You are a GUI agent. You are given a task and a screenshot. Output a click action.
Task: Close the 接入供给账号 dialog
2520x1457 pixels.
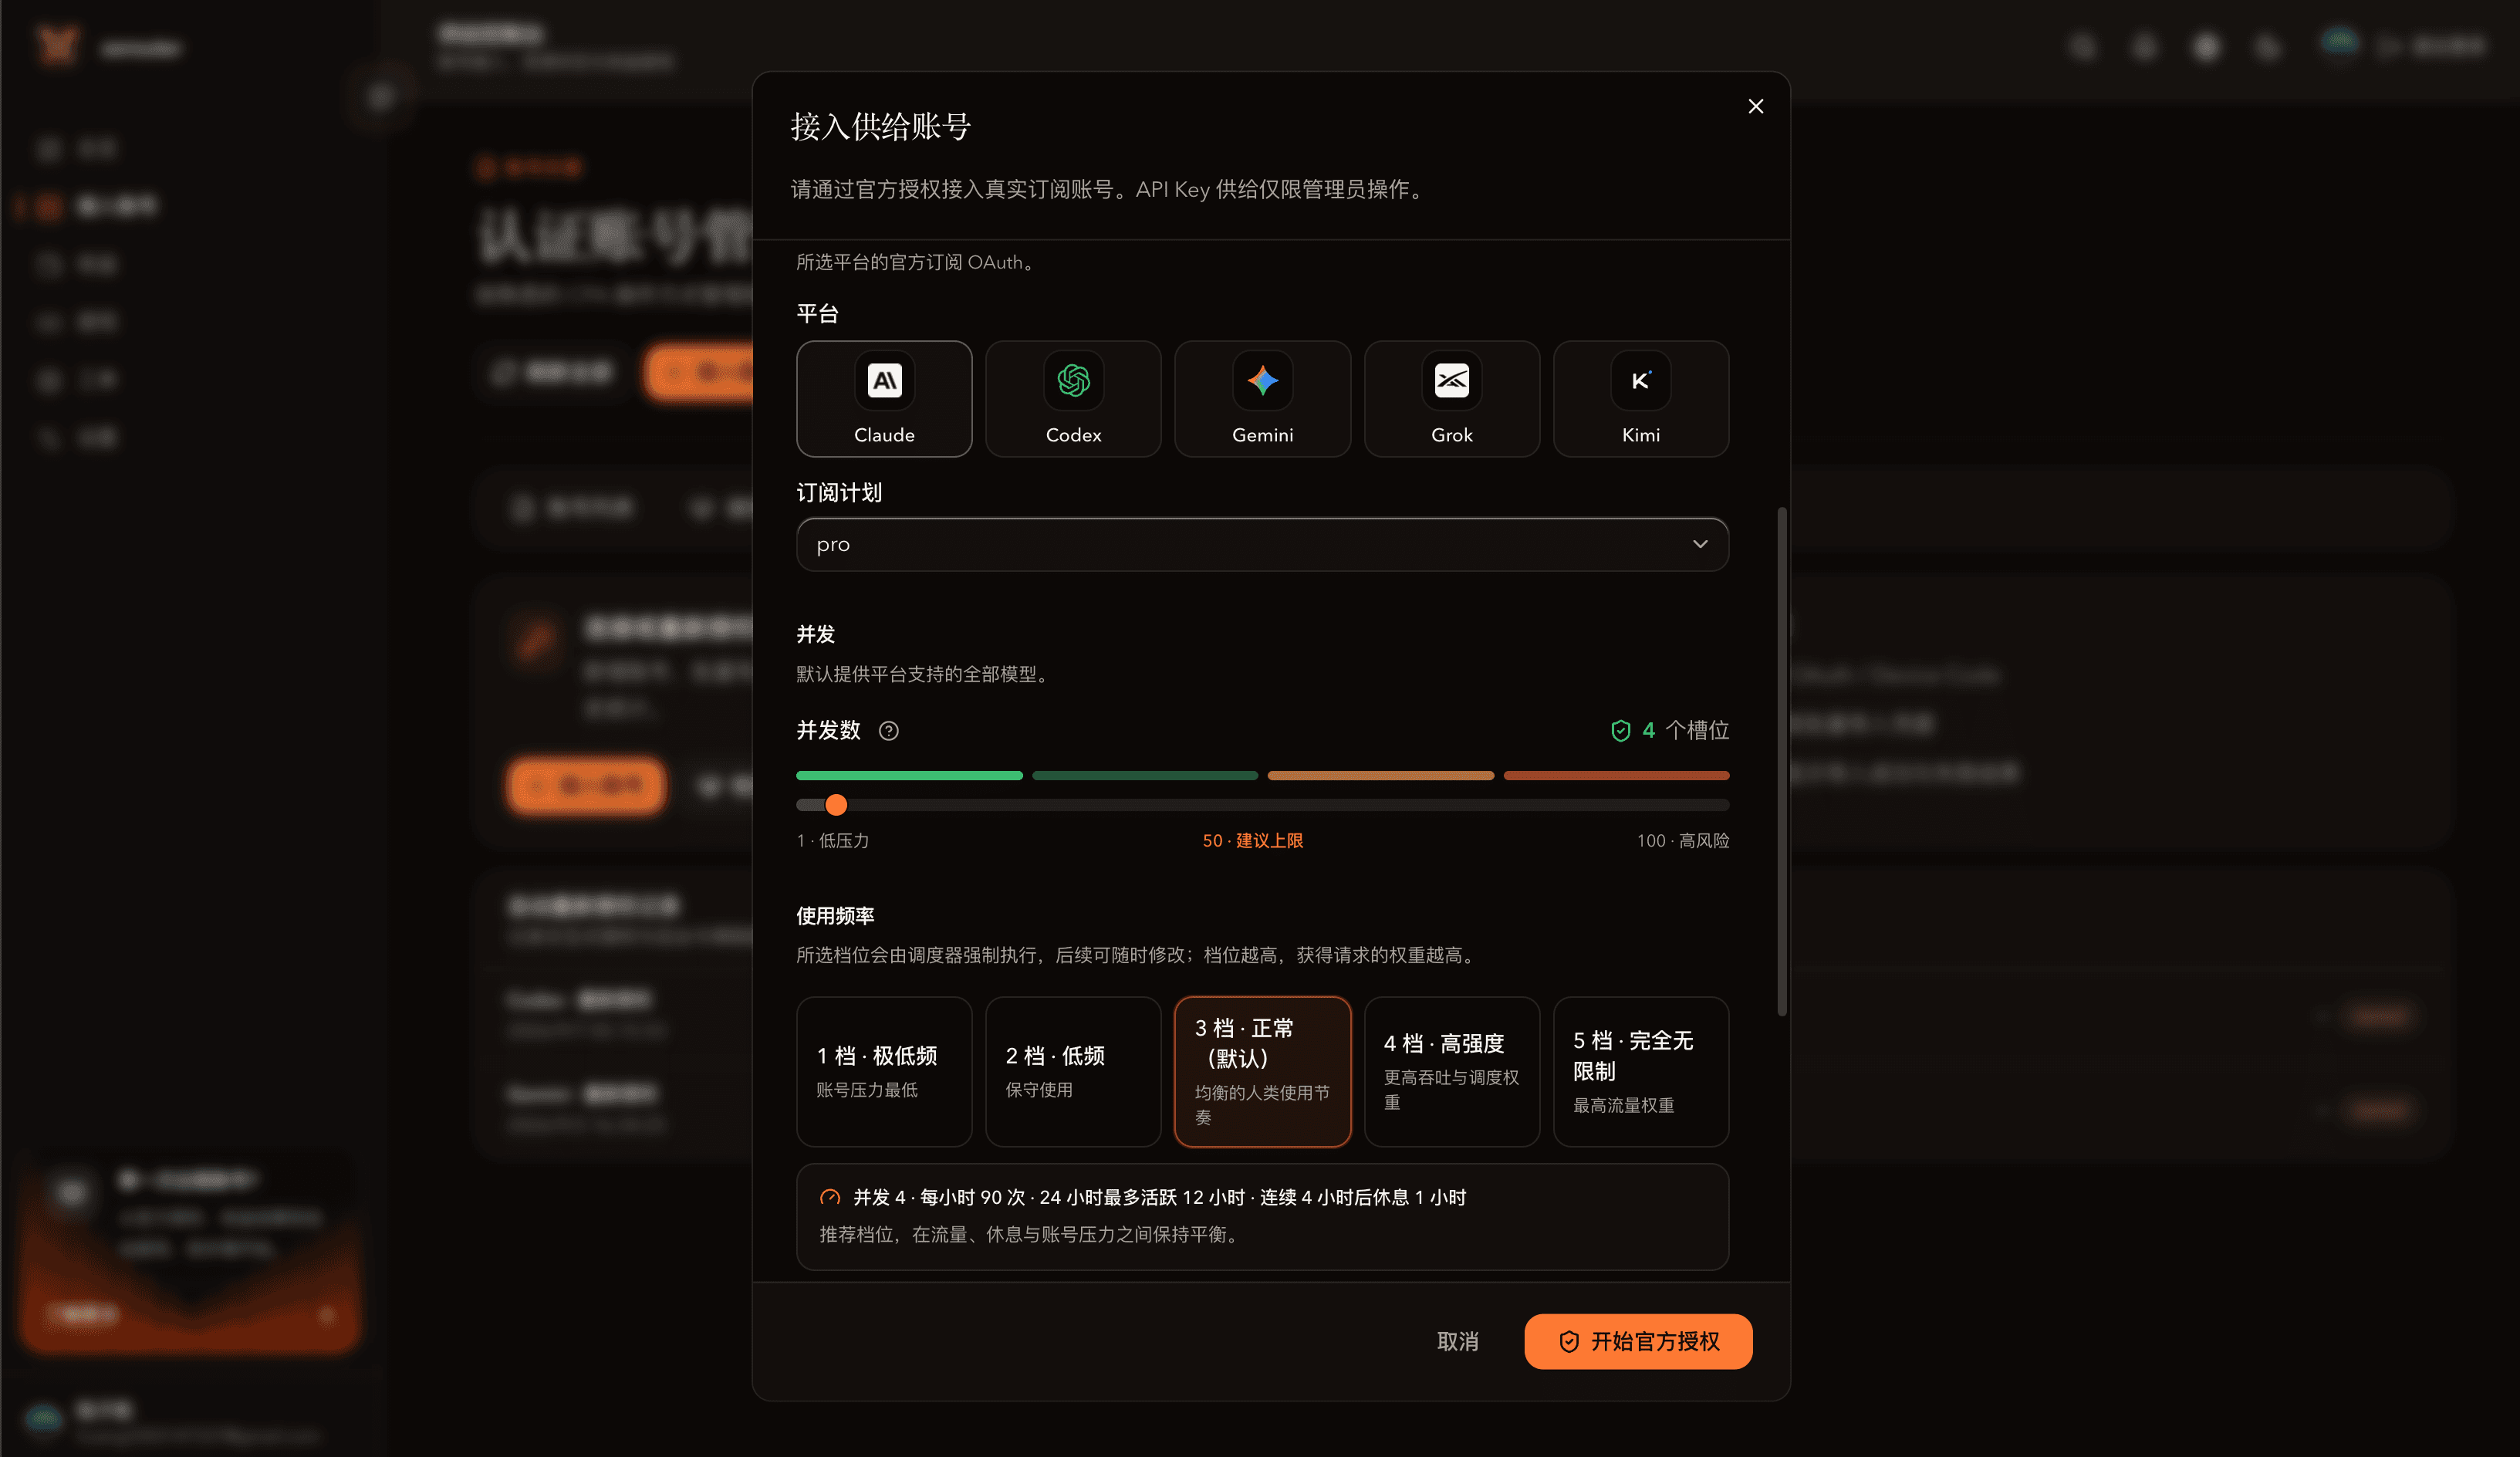1755,106
